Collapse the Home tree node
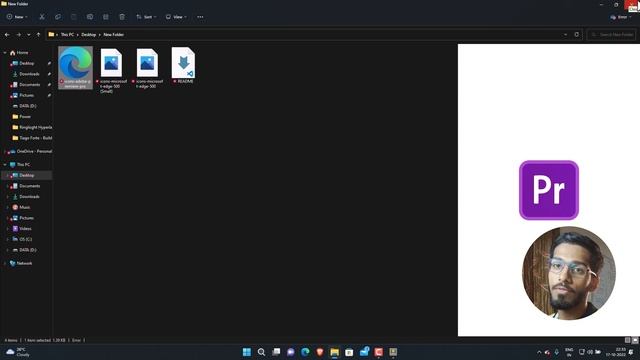This screenshot has height=360, width=640. tap(5, 53)
